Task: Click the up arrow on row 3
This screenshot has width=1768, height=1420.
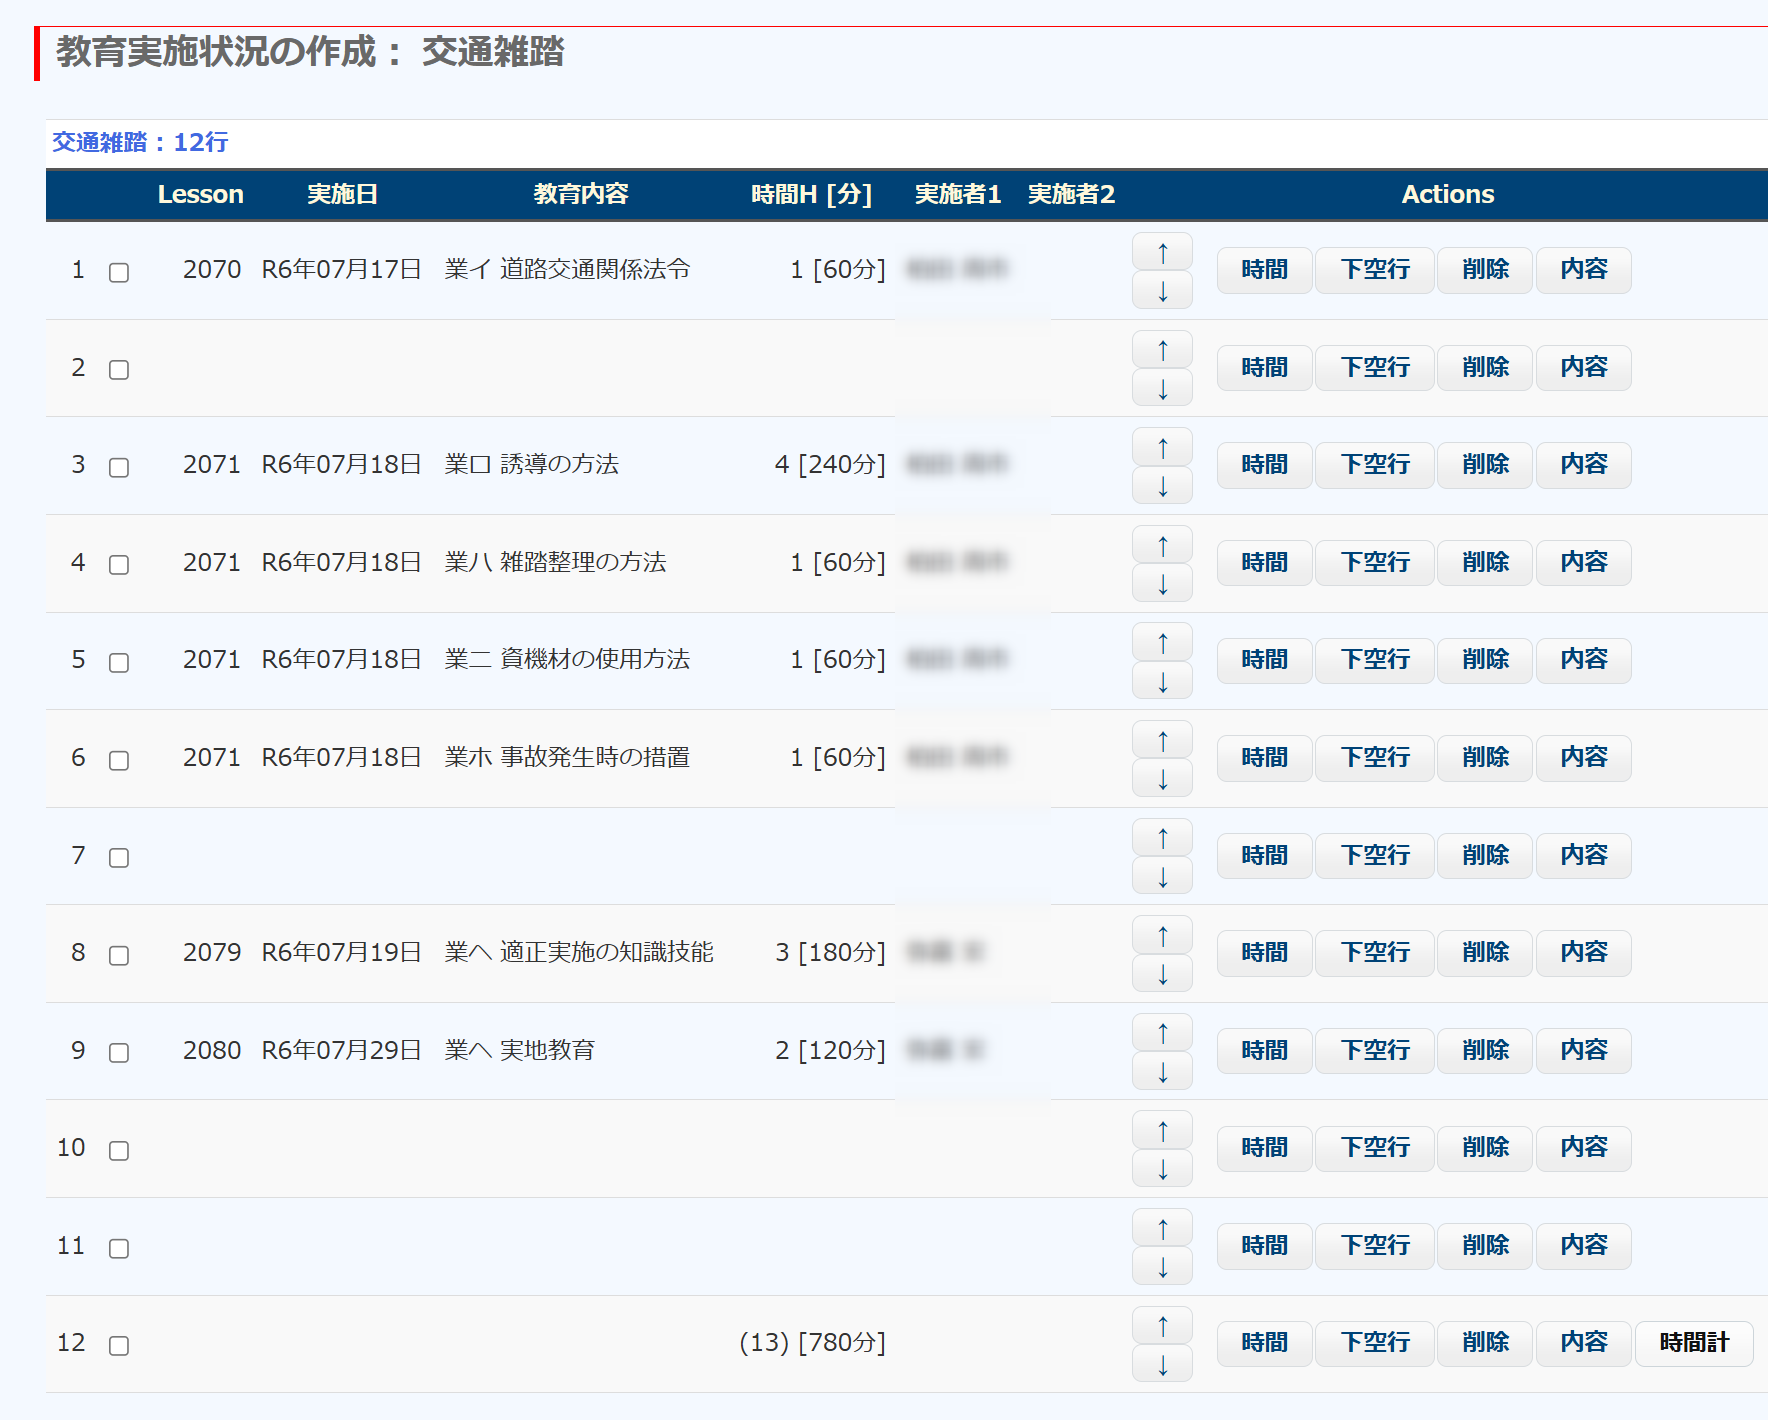Action: (x=1162, y=448)
